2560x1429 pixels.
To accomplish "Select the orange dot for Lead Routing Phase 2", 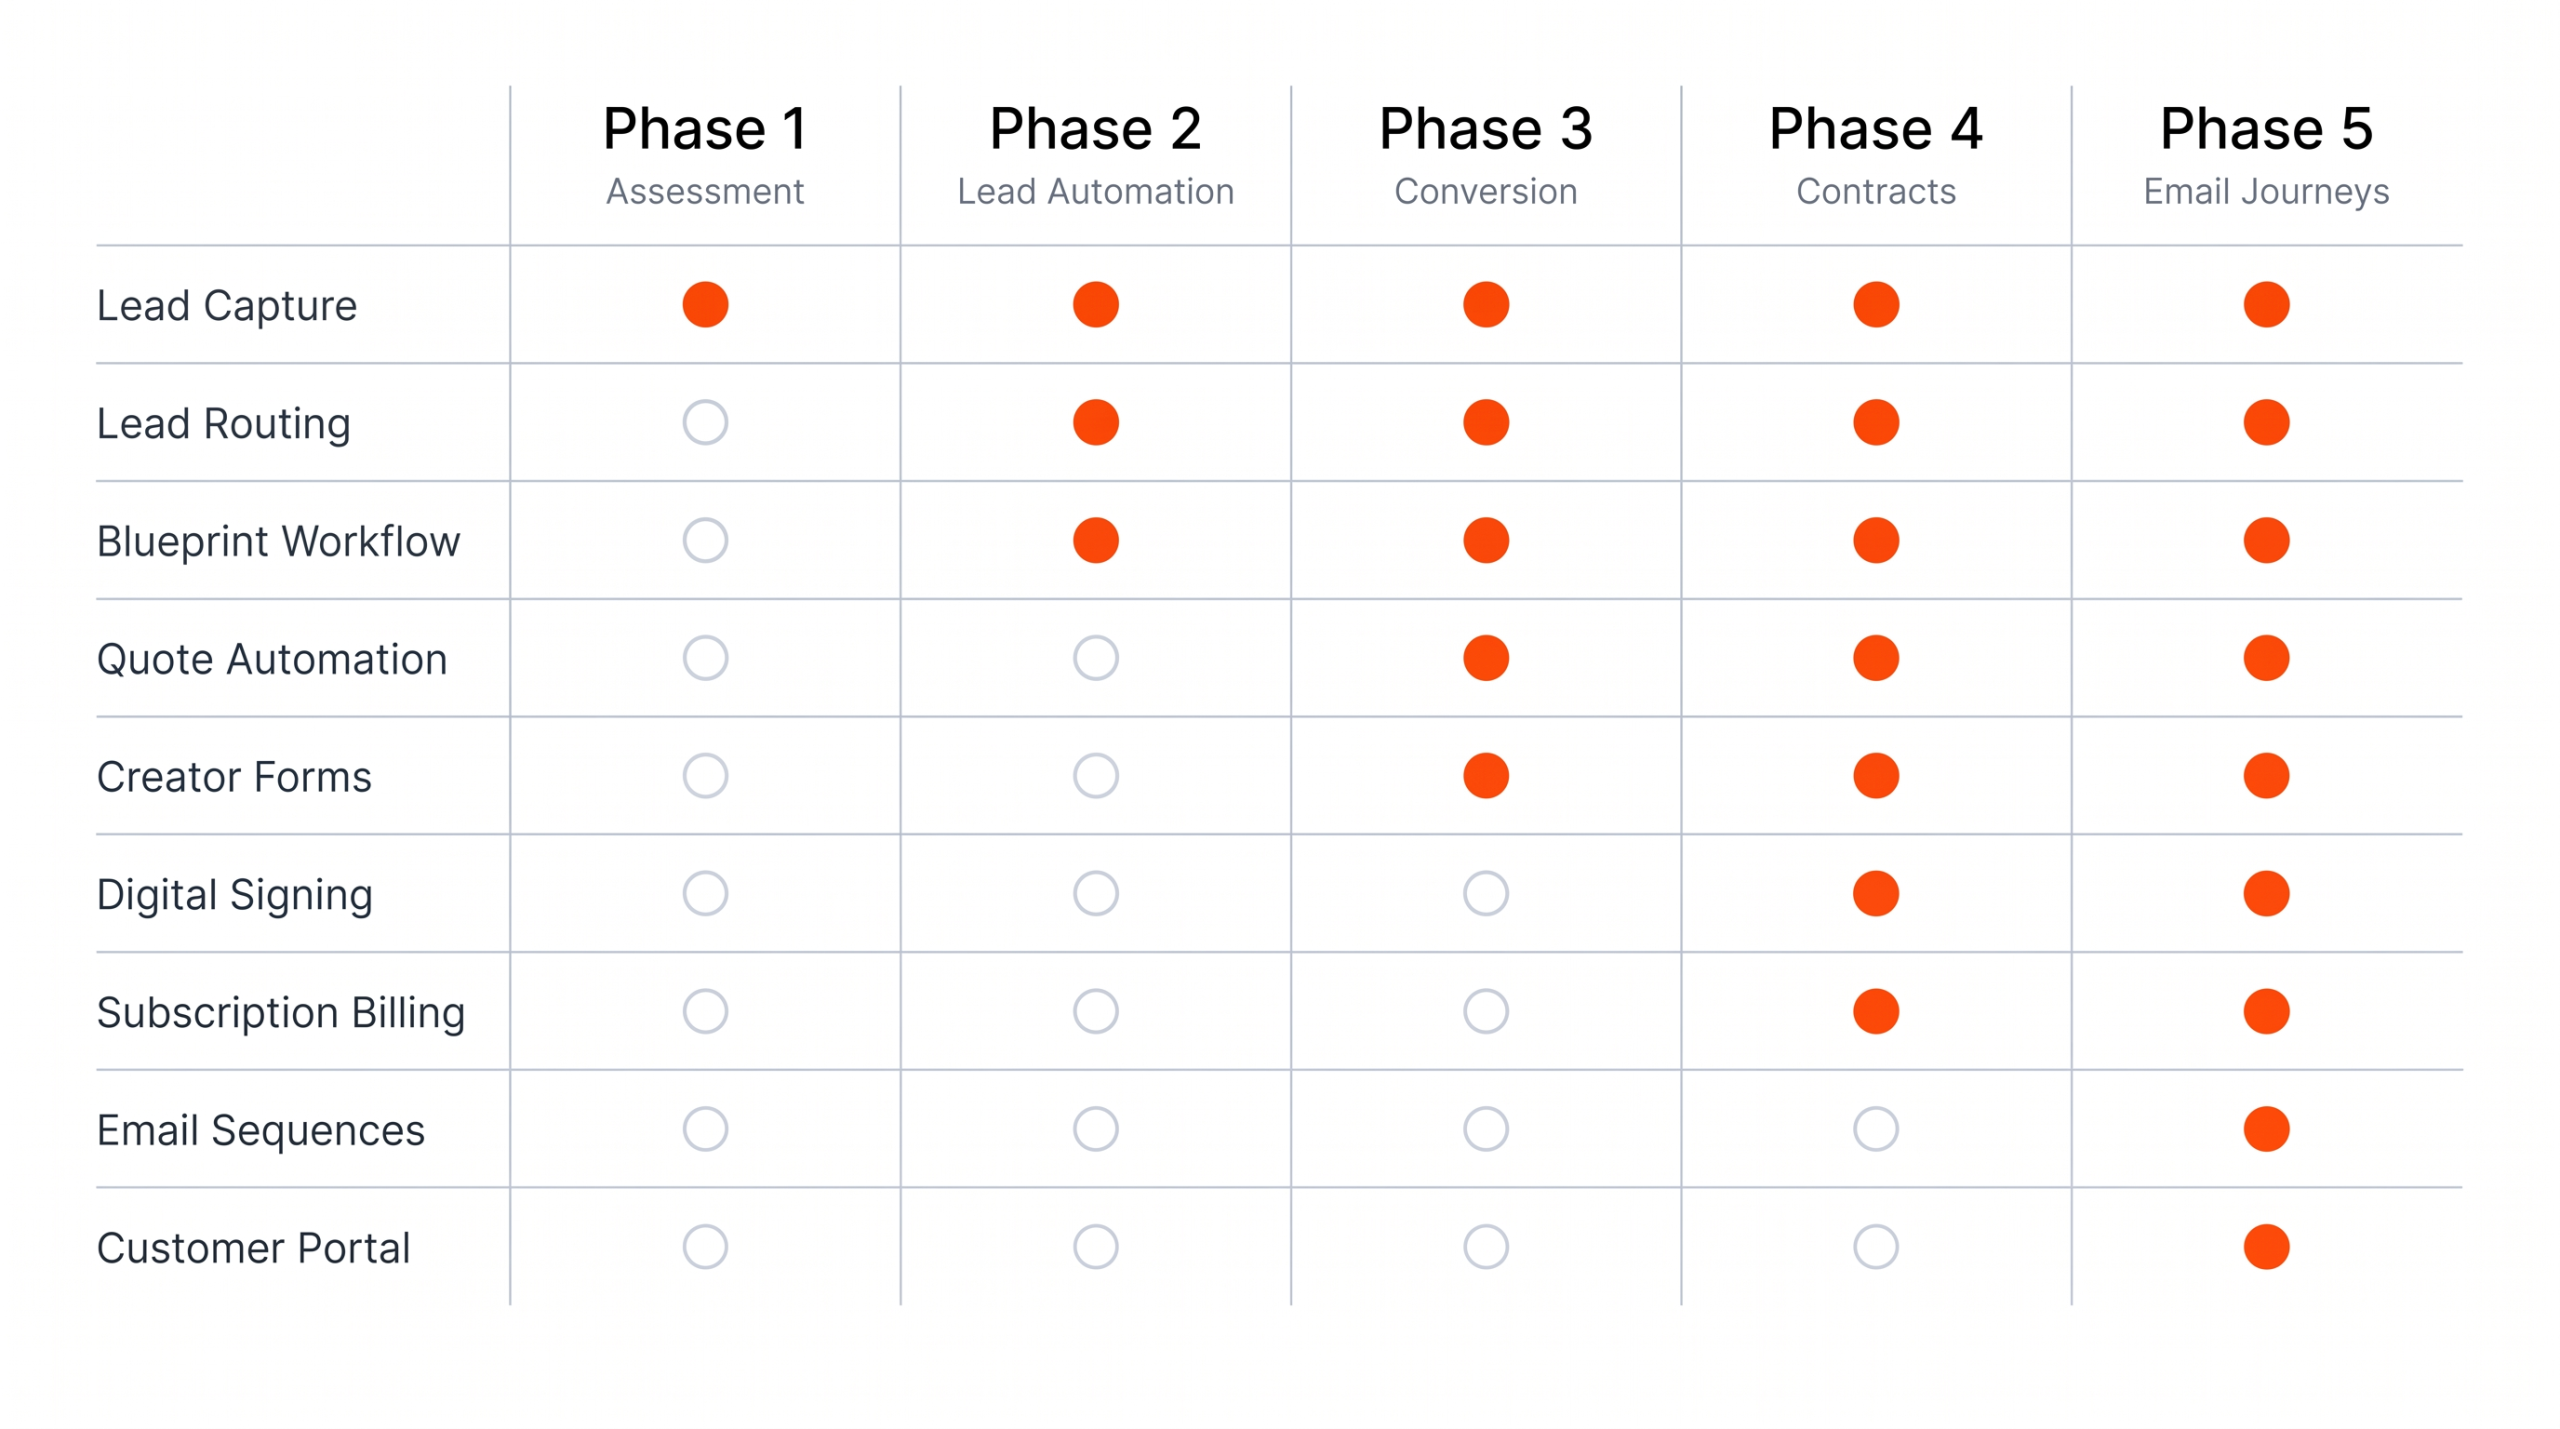I will [x=1095, y=422].
